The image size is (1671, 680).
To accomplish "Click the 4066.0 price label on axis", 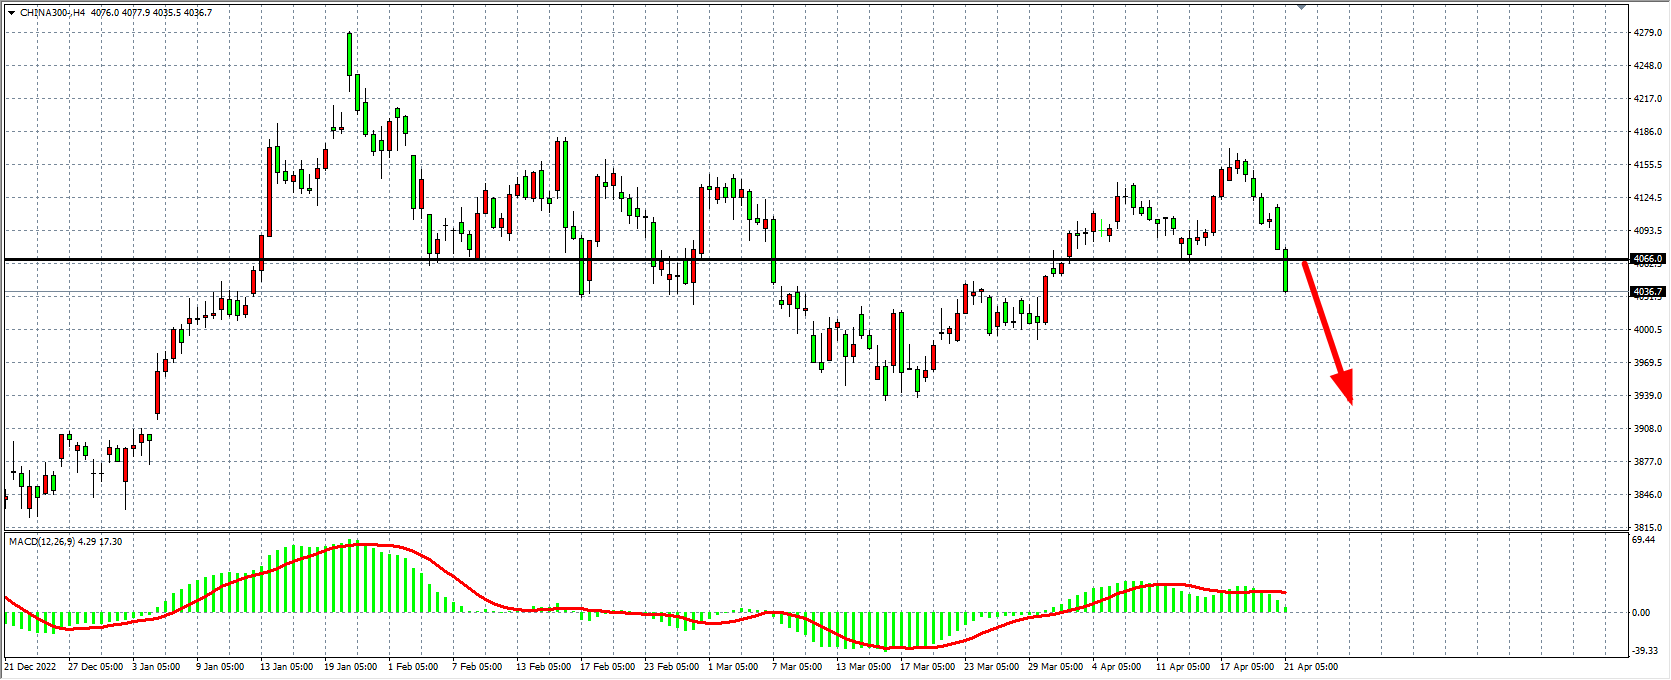I will [1647, 259].
